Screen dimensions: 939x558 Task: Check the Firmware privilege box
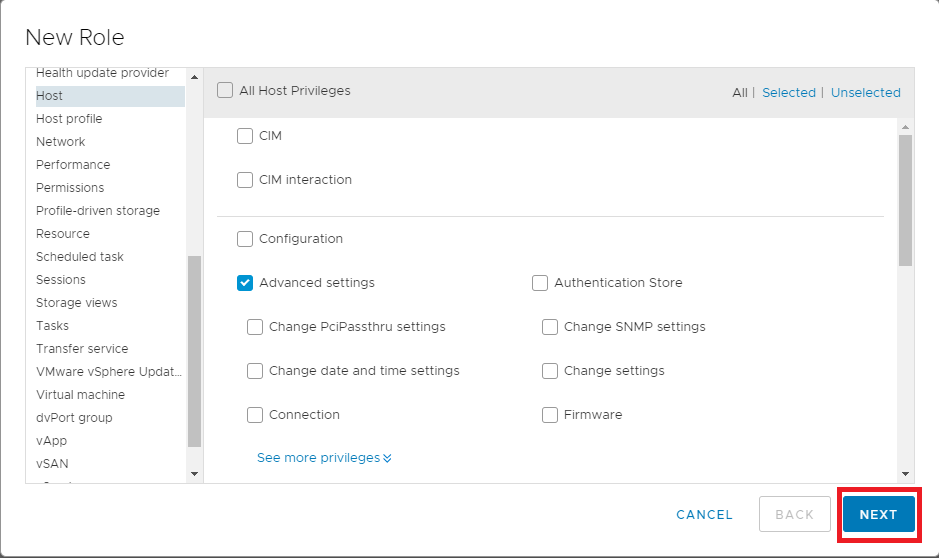(x=550, y=415)
